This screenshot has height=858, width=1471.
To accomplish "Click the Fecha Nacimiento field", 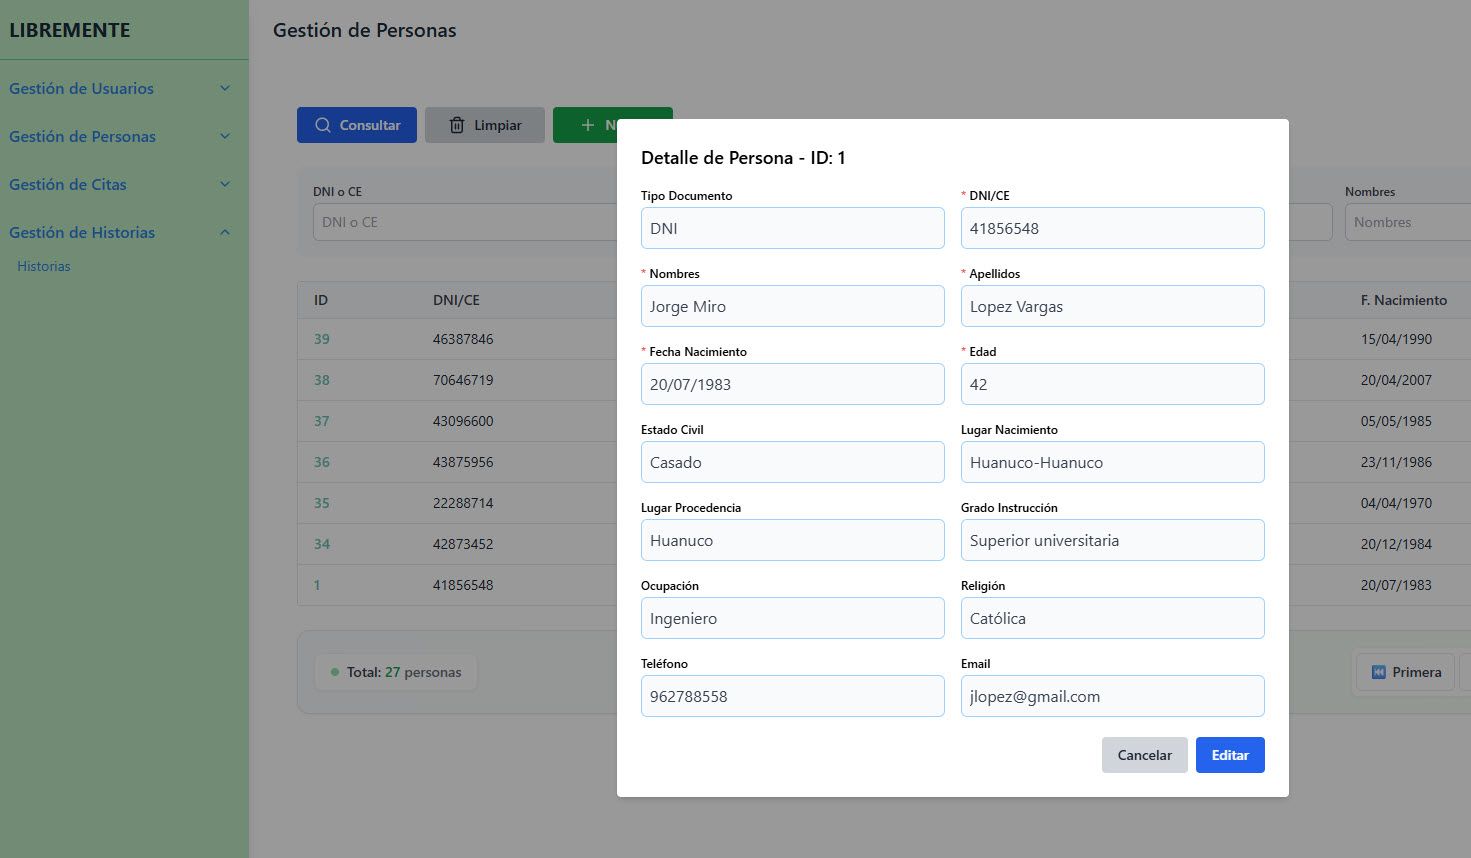I will click(x=793, y=384).
